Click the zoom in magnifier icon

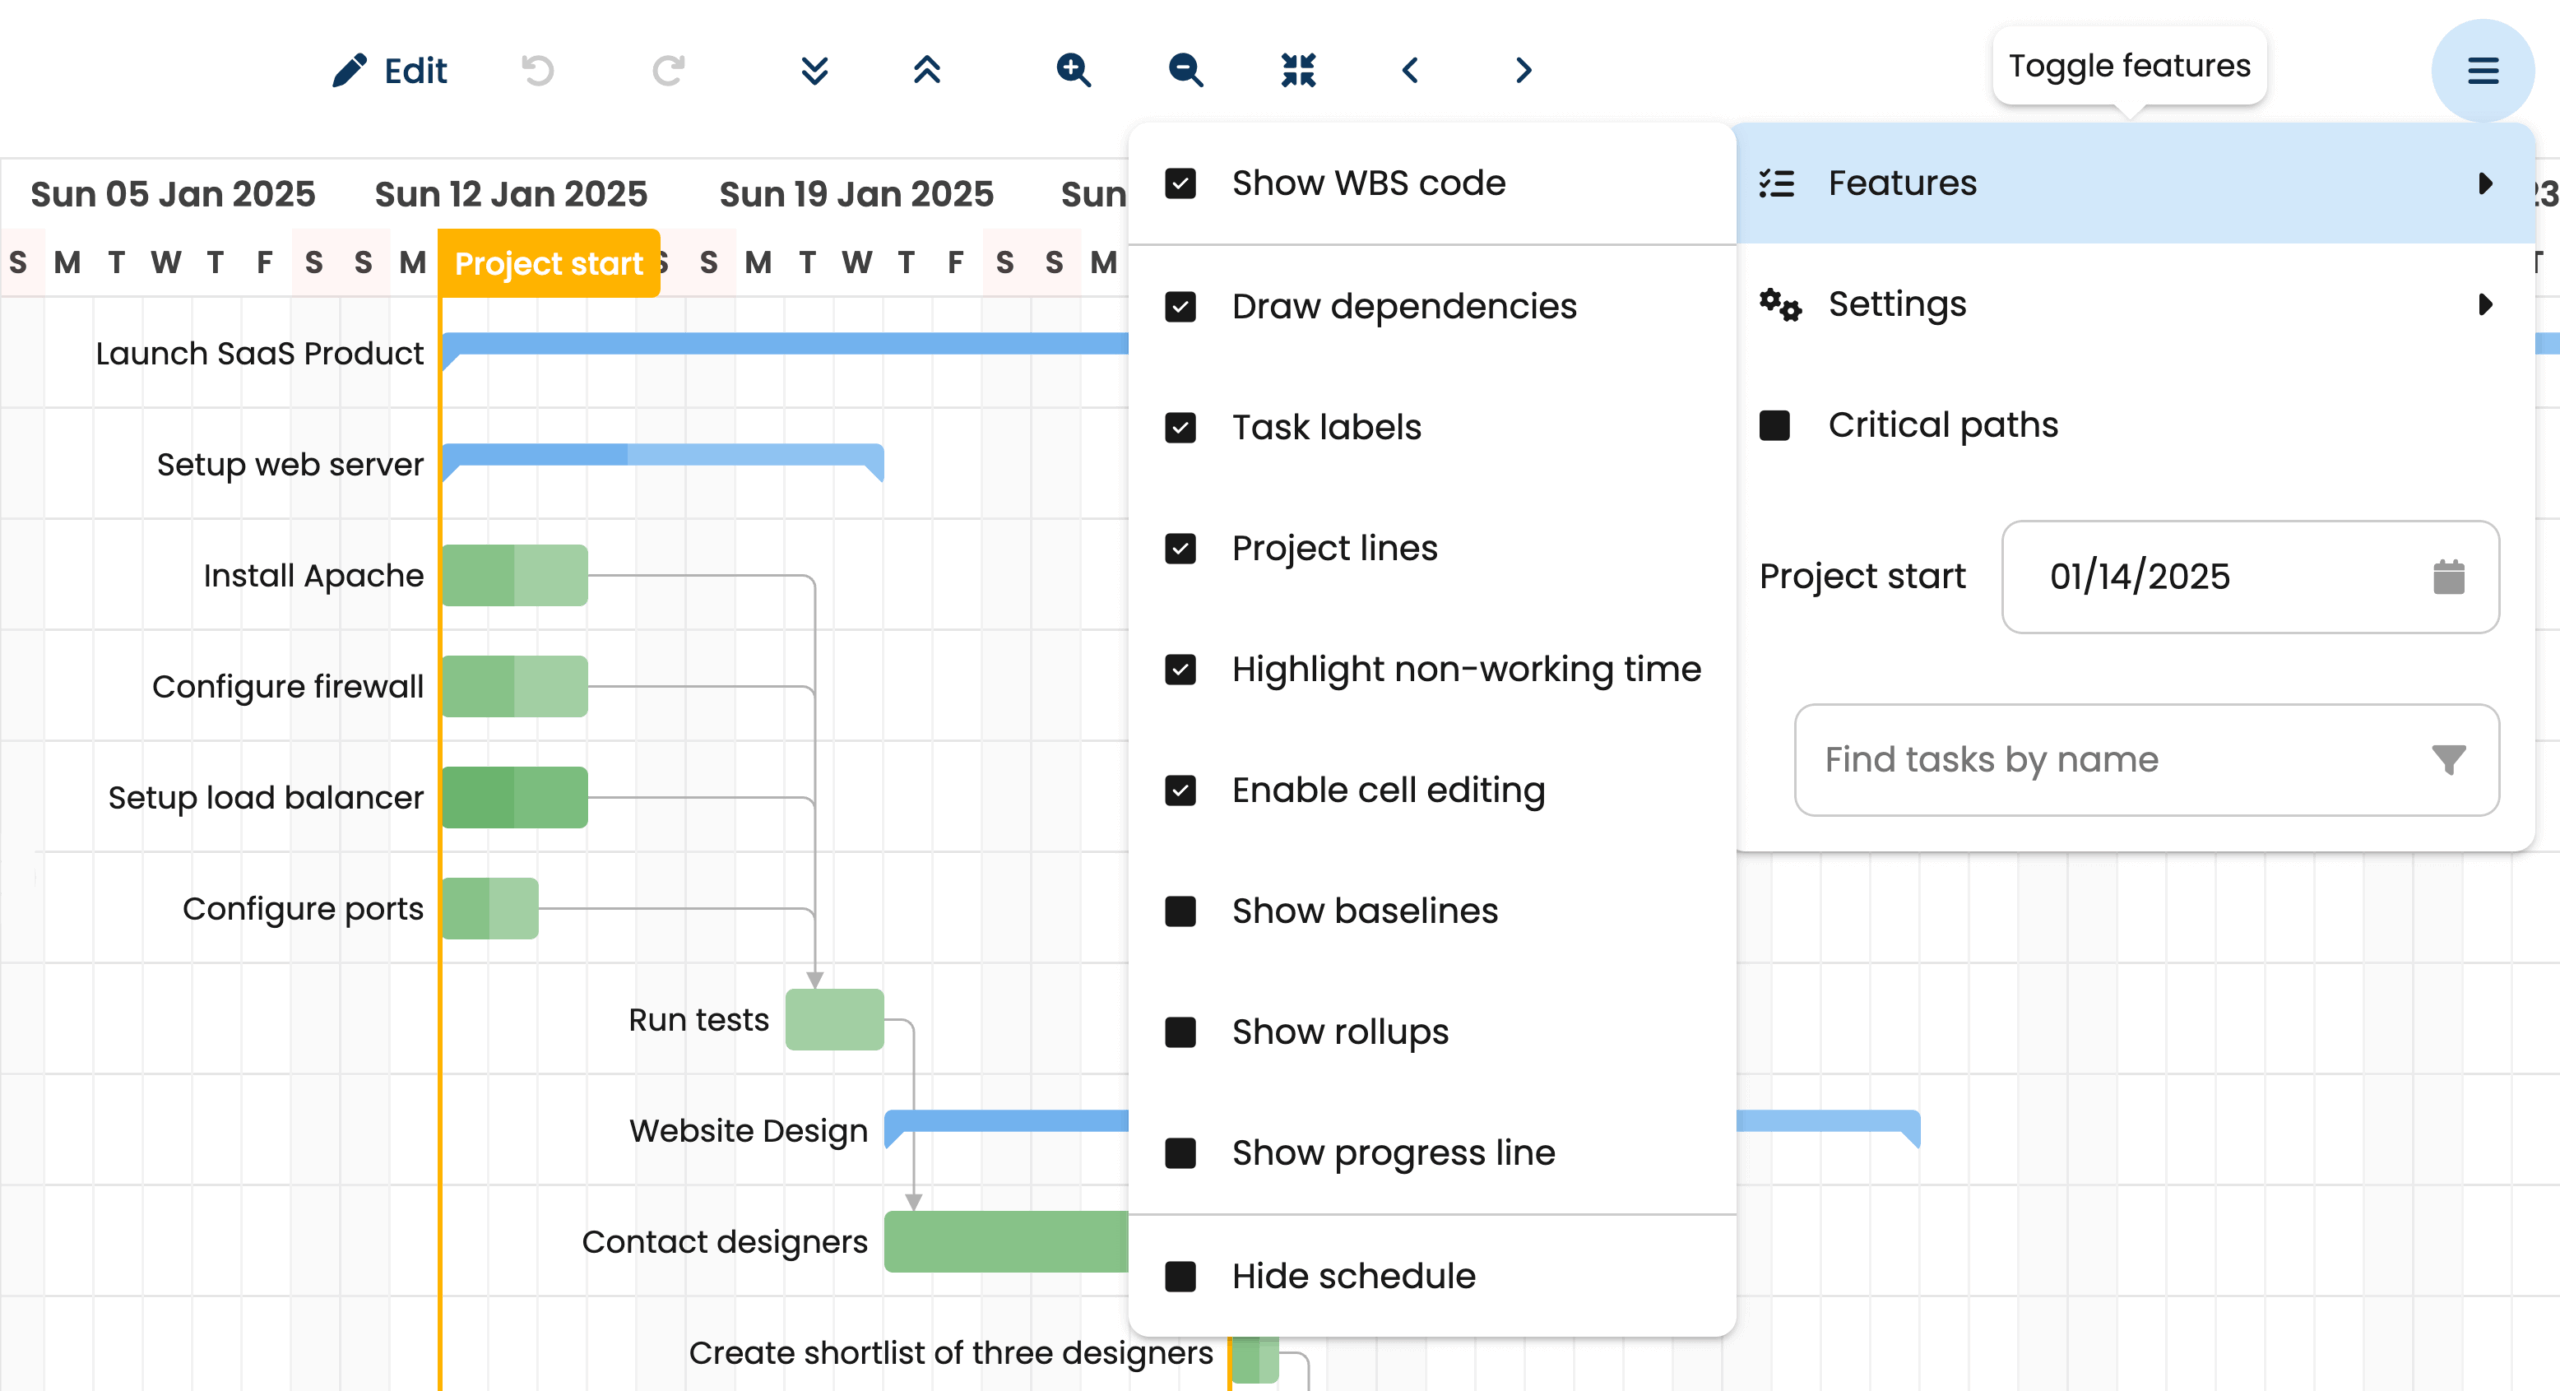click(x=1073, y=70)
